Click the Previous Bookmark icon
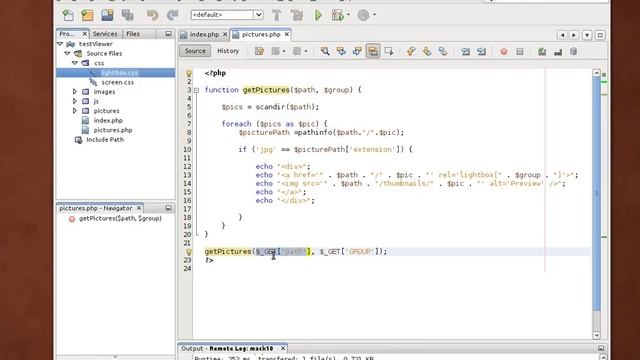 click(411, 51)
